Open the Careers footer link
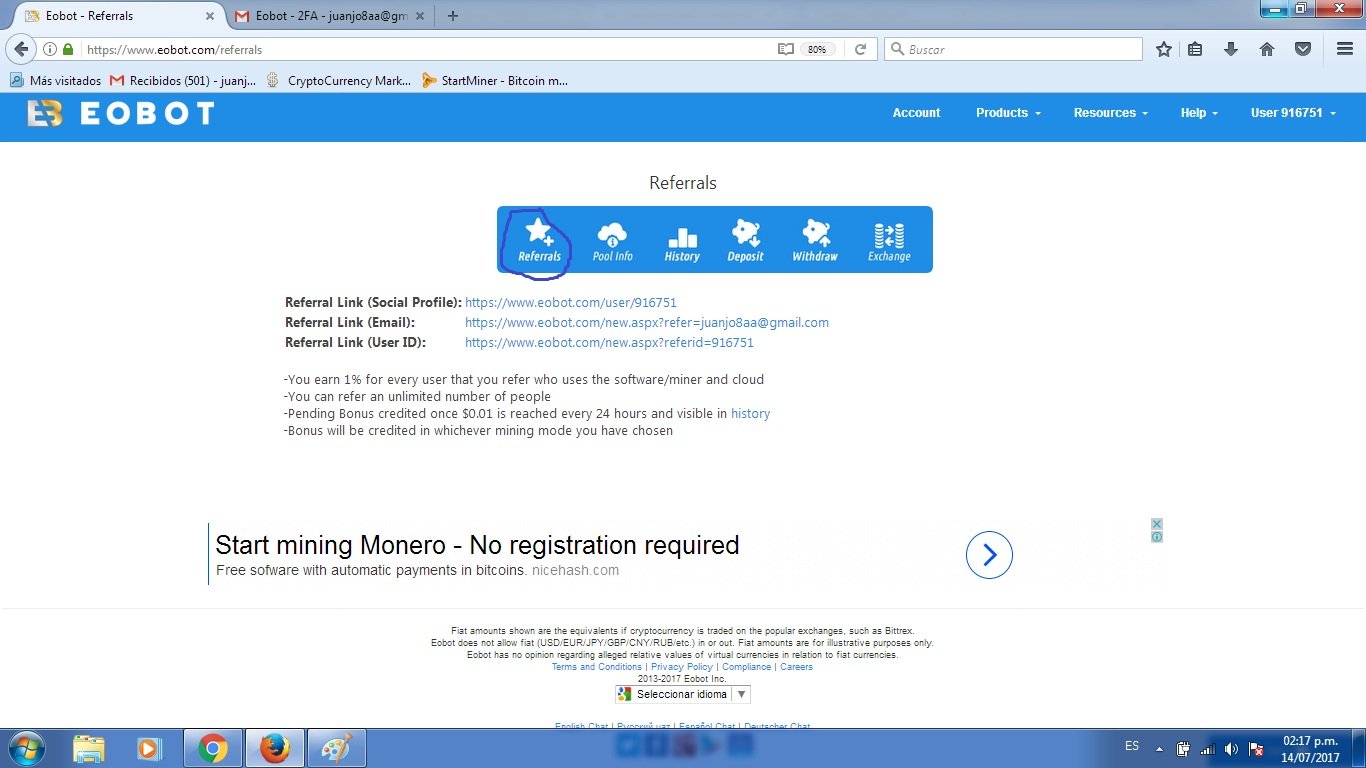The width and height of the screenshot is (1366, 768). (797, 667)
